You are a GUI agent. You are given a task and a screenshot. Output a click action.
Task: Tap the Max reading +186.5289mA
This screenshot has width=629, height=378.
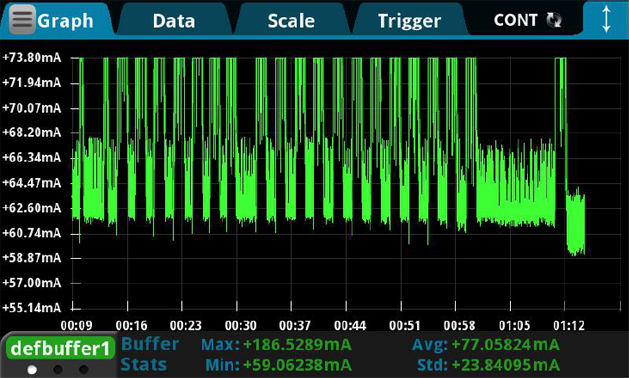click(297, 344)
